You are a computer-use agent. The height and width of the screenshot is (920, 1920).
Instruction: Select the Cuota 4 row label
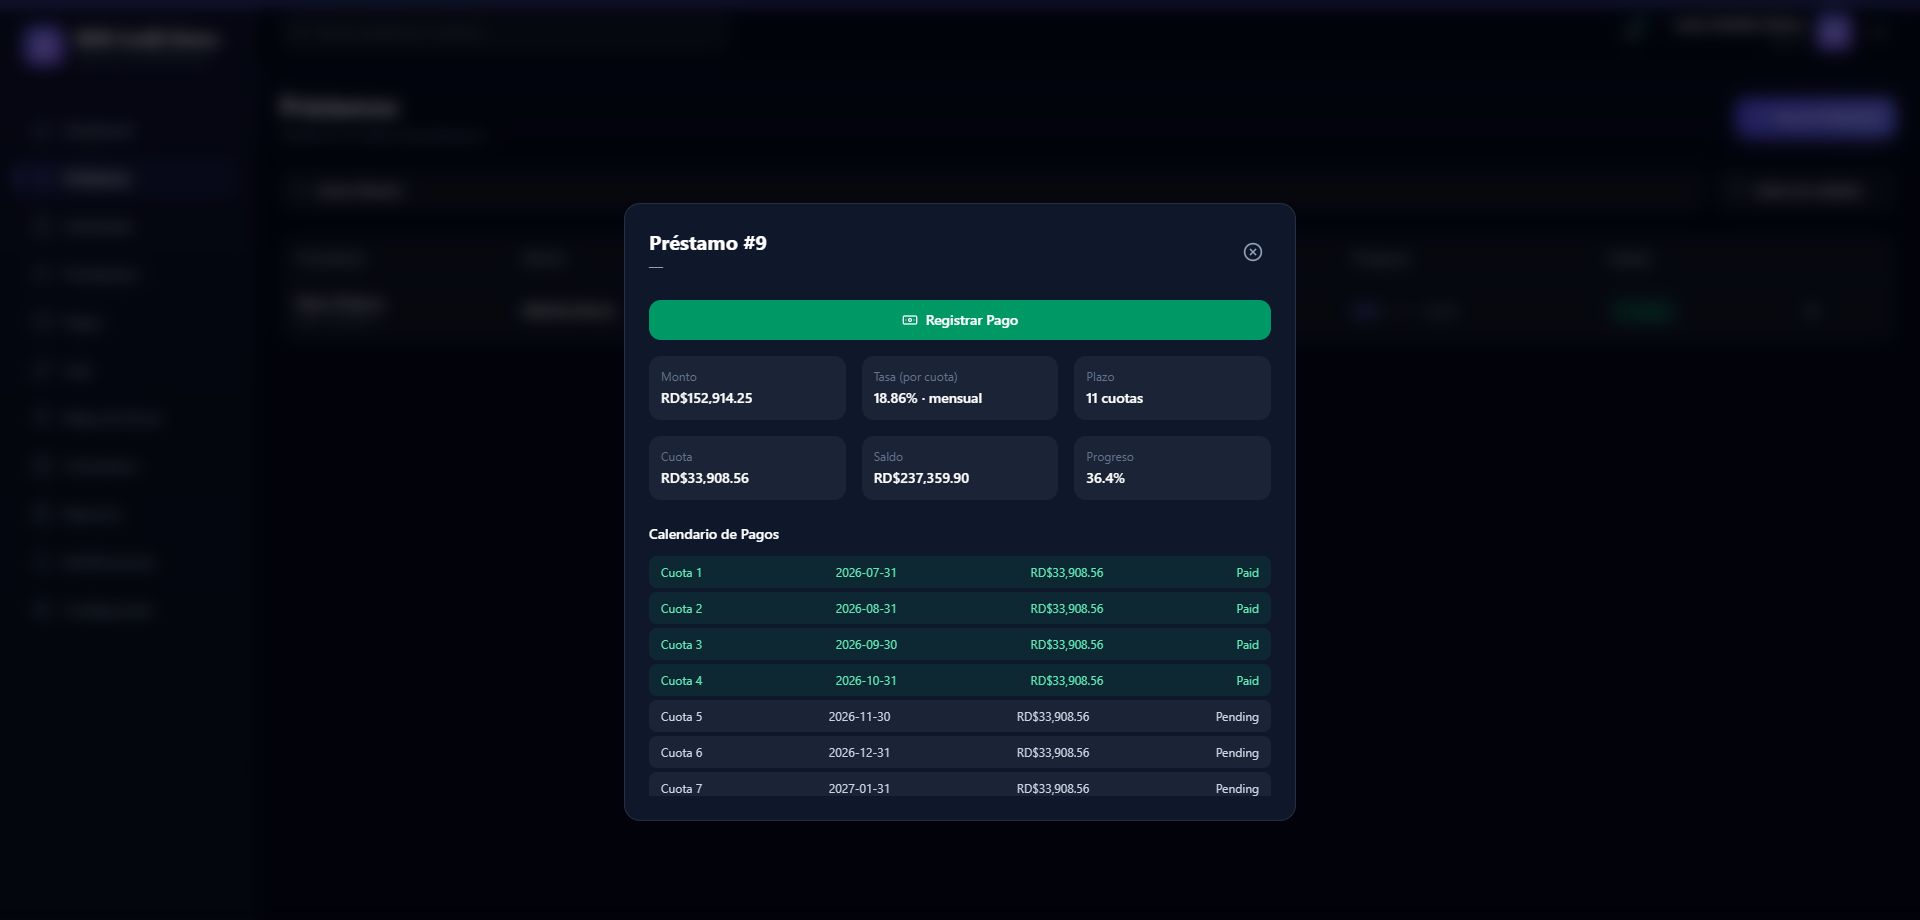[x=681, y=681]
